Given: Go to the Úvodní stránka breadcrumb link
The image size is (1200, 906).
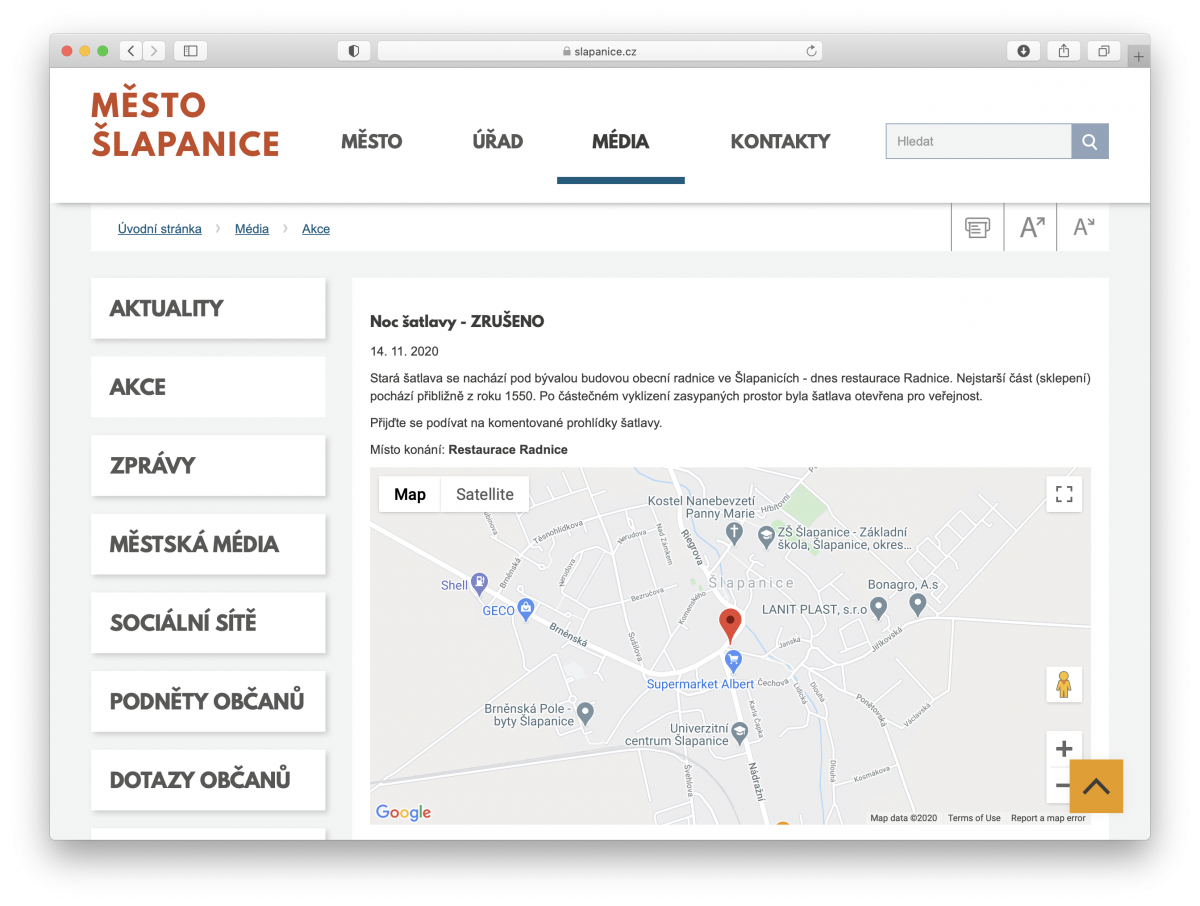Looking at the screenshot, I should coord(160,229).
